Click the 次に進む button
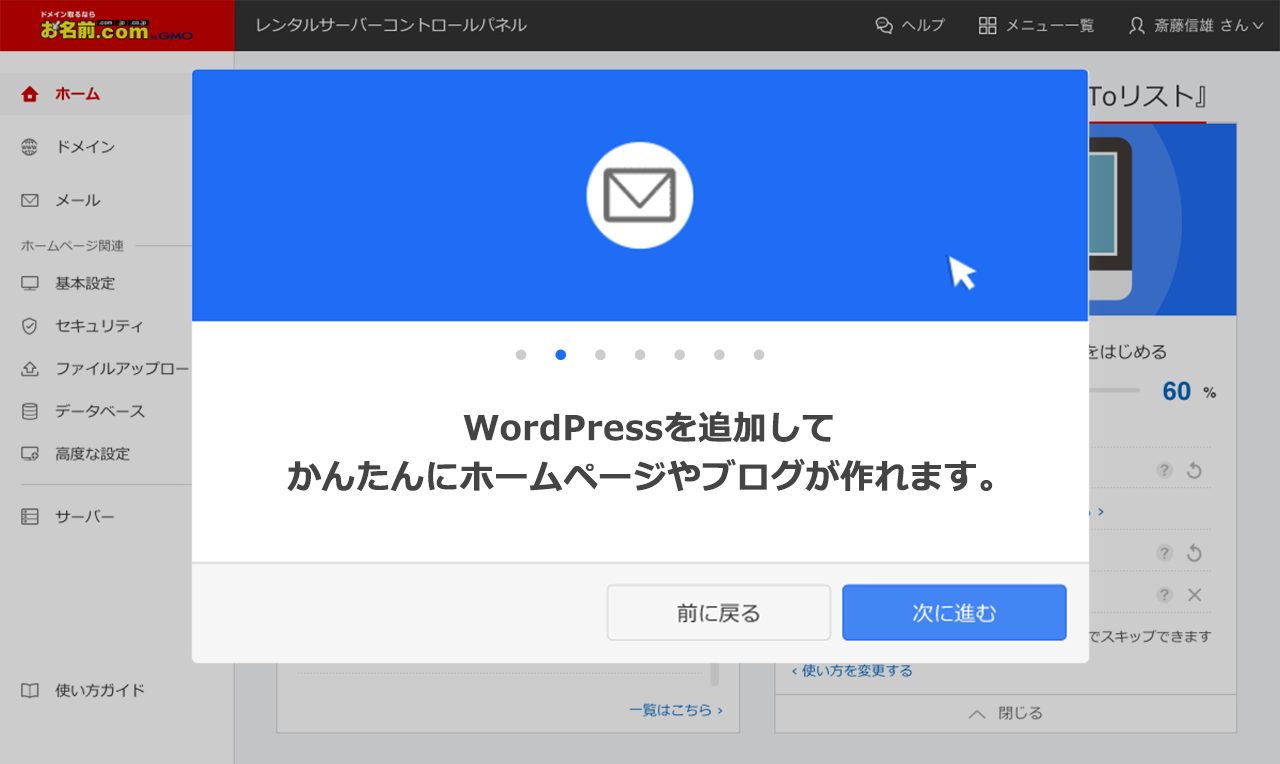Screen dimensions: 1280x764 954,612
